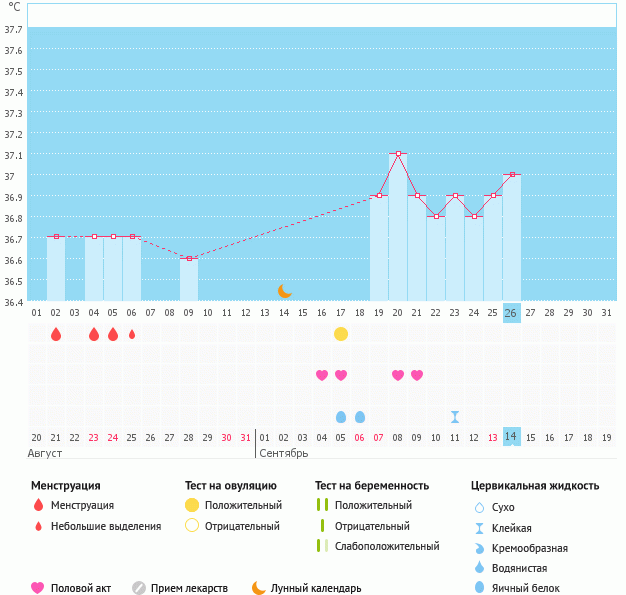
Task: Click the light blue temperature bar for day 19
Action: (379, 250)
